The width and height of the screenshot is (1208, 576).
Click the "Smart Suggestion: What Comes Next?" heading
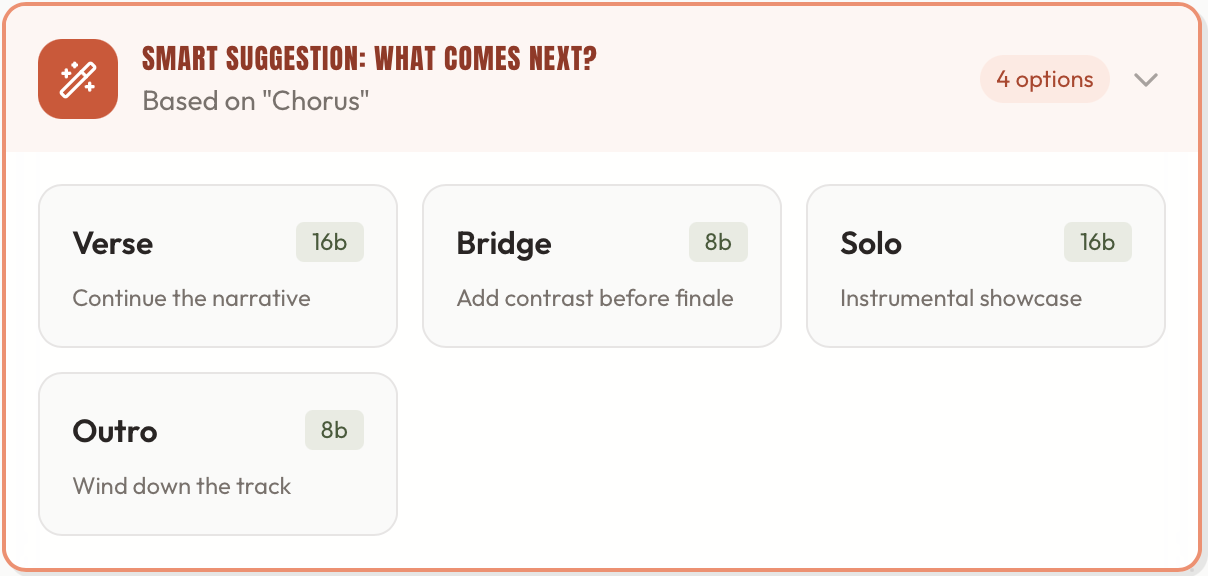pos(369,60)
